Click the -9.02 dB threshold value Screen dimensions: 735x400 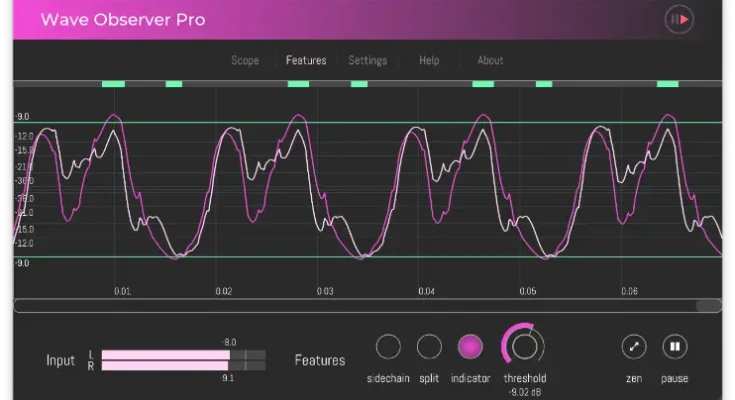pos(524,391)
